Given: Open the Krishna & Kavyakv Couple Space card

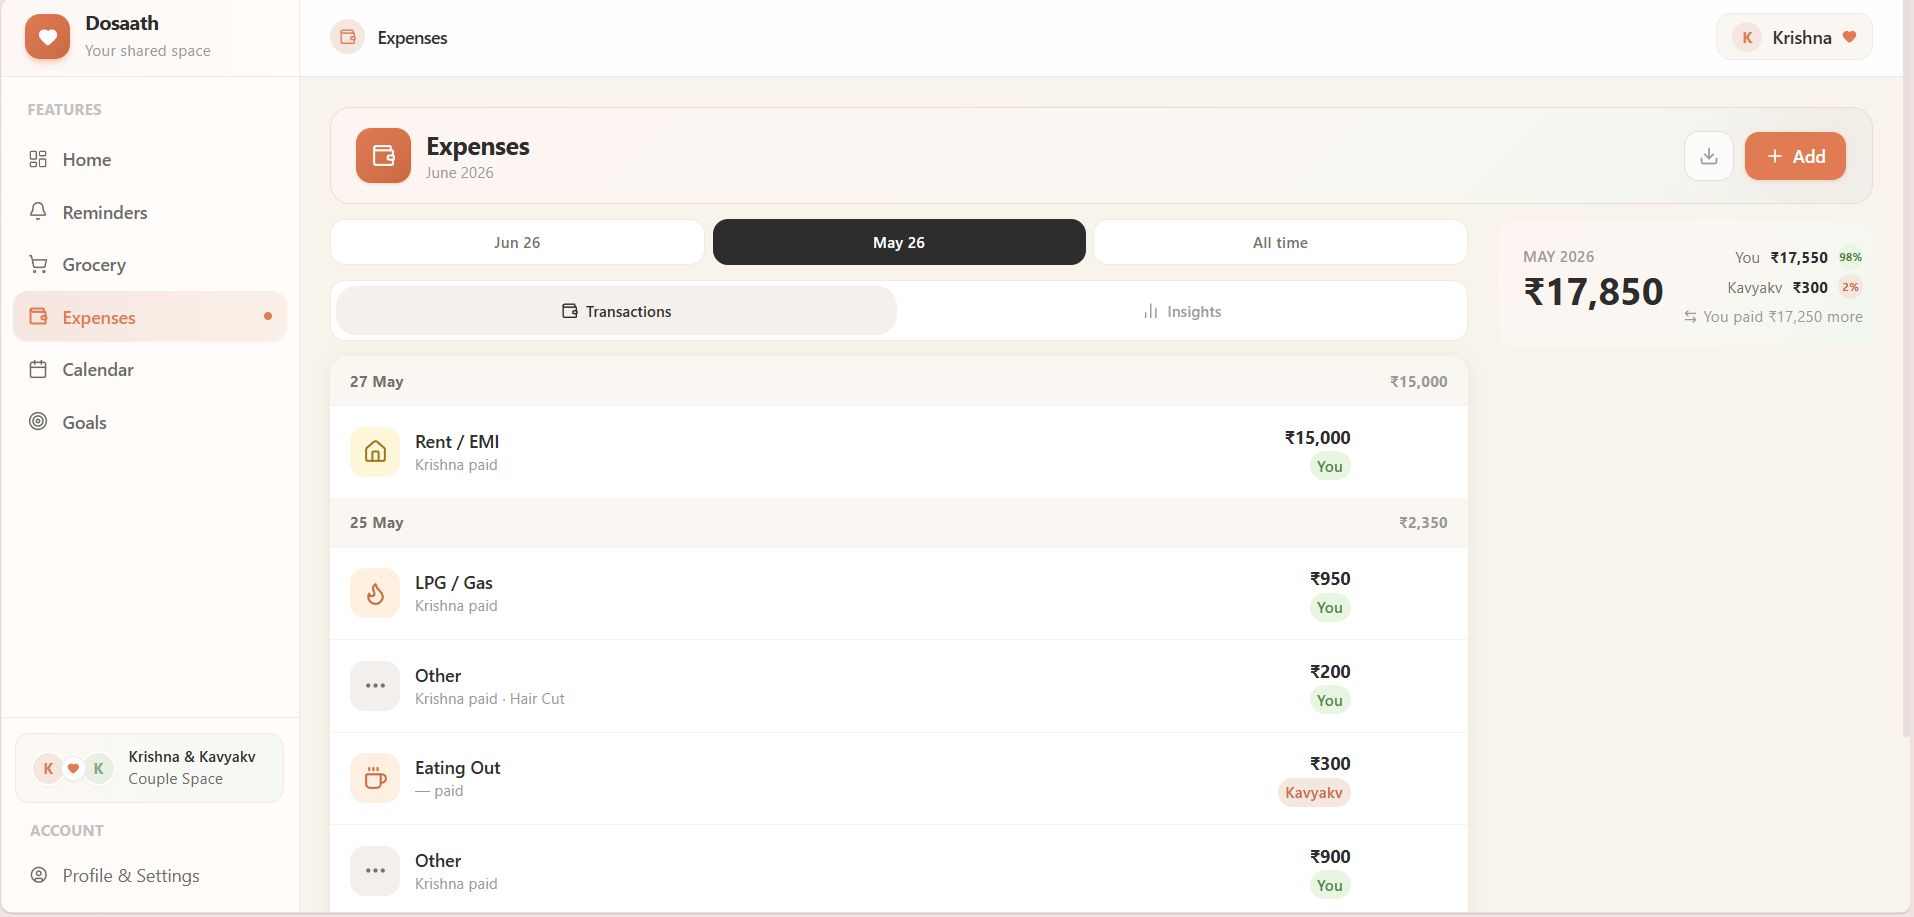Looking at the screenshot, I should click(x=149, y=768).
